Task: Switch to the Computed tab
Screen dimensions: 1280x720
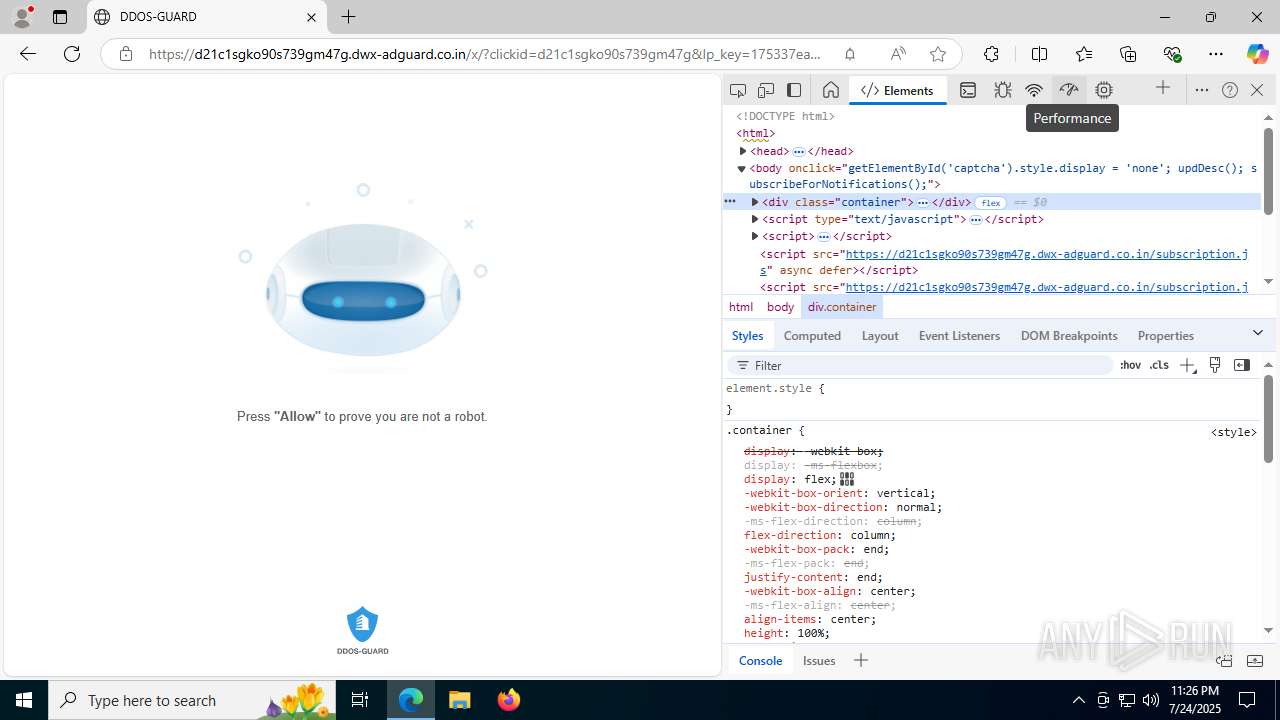Action: pyautogui.click(x=812, y=336)
